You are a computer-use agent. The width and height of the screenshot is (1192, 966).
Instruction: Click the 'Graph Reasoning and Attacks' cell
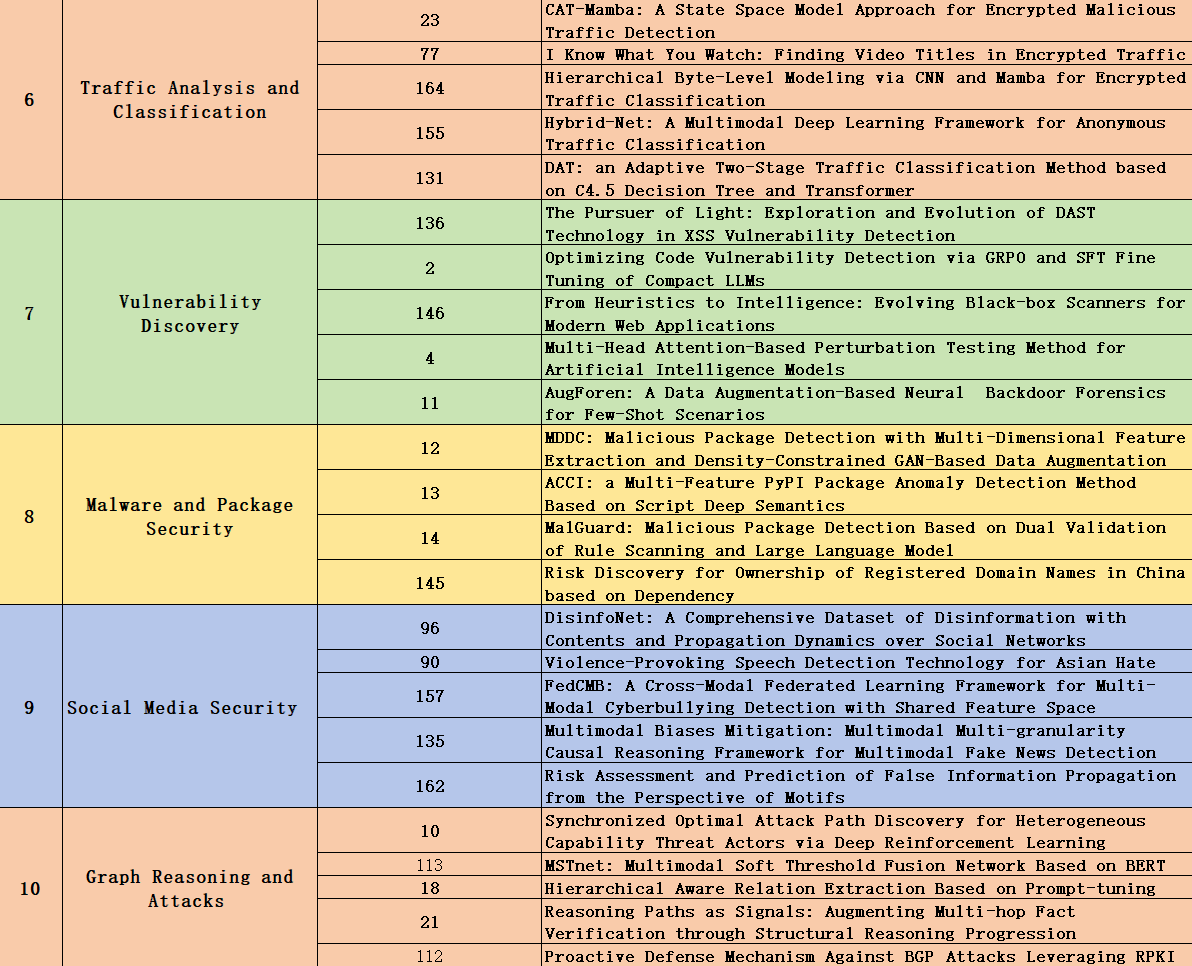pos(190,888)
